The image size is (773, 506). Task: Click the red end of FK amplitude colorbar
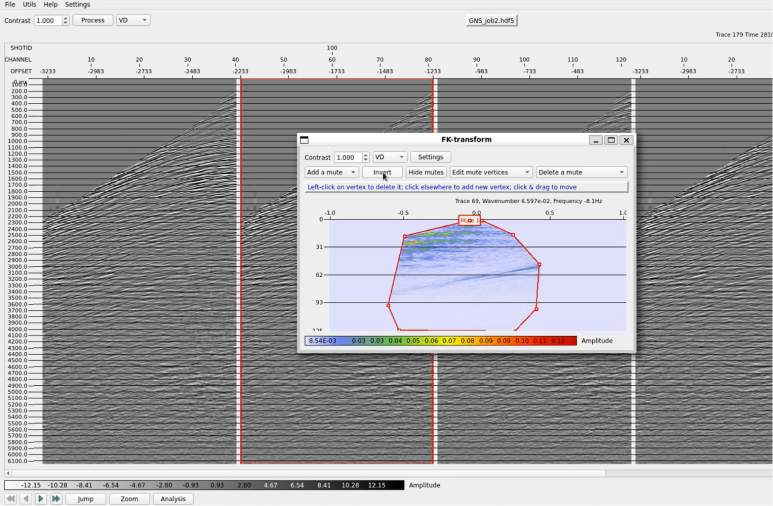[568, 341]
